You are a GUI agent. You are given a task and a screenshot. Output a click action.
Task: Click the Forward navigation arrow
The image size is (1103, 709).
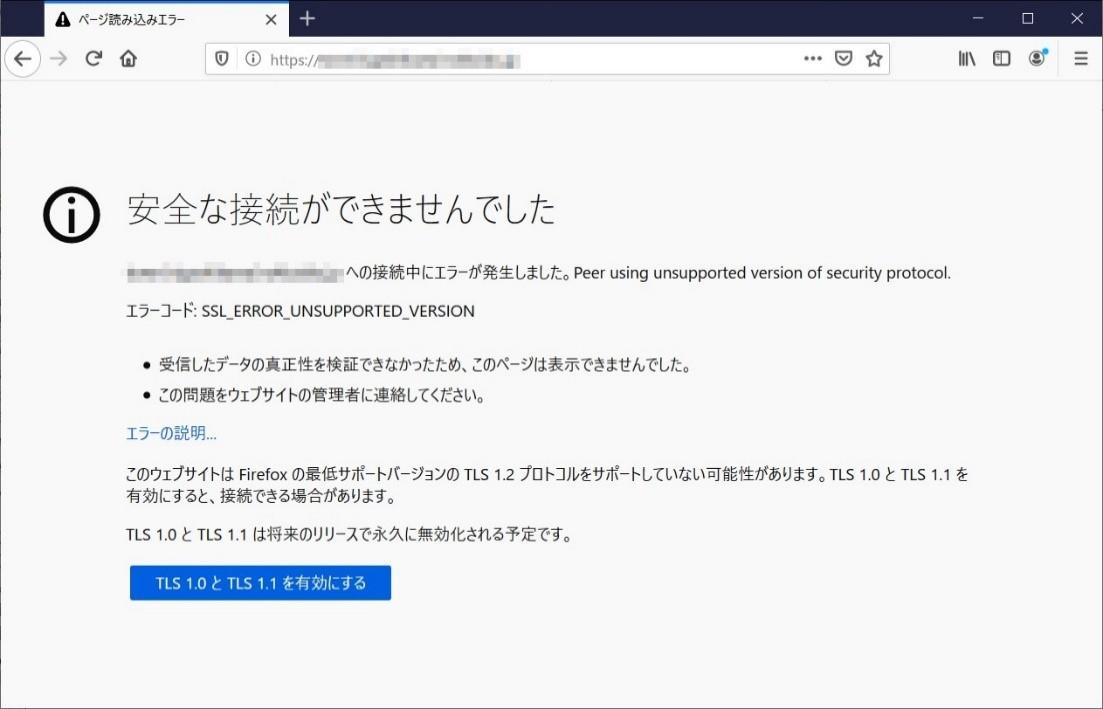(x=59, y=59)
